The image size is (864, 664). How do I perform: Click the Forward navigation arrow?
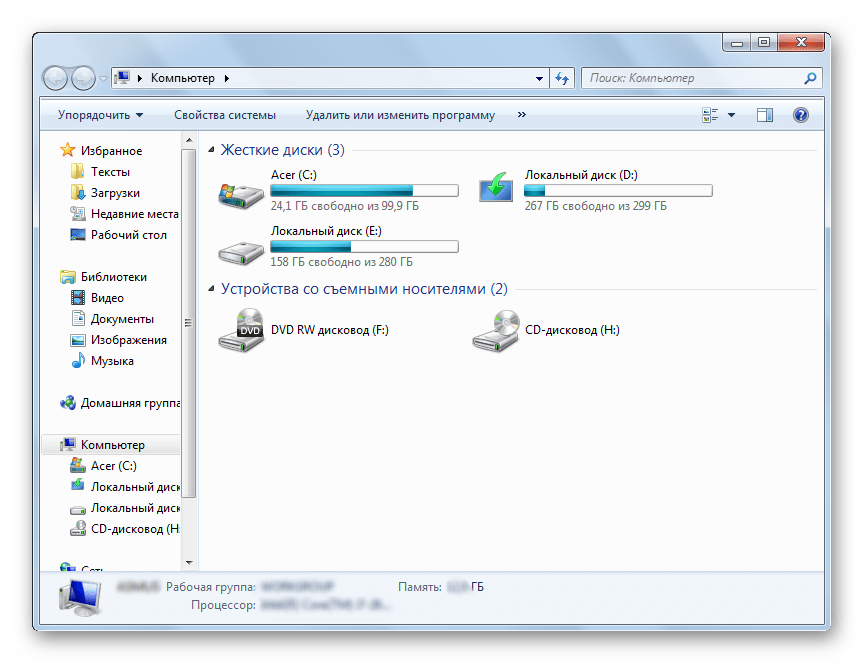pos(83,78)
